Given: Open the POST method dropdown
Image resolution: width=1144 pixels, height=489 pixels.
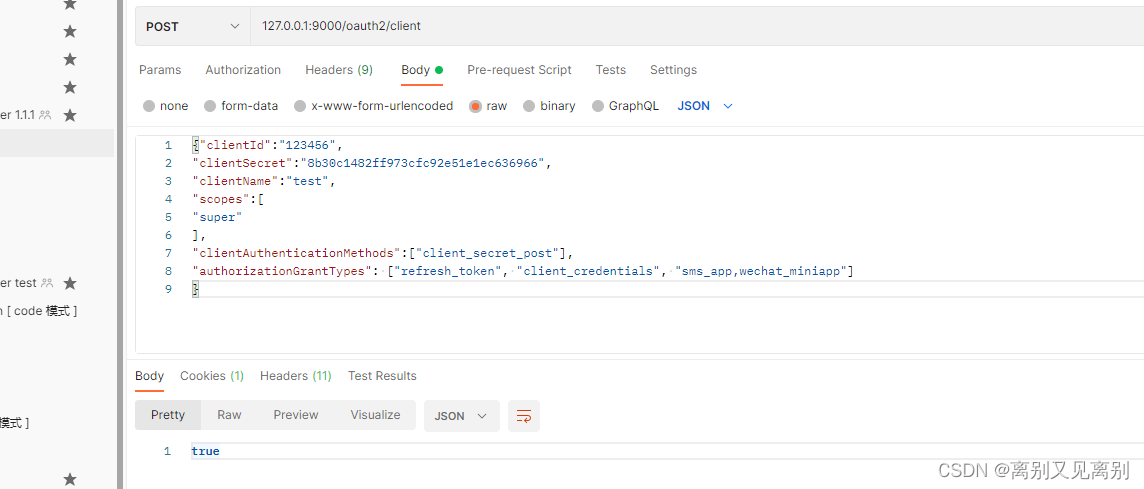Looking at the screenshot, I should (193, 26).
